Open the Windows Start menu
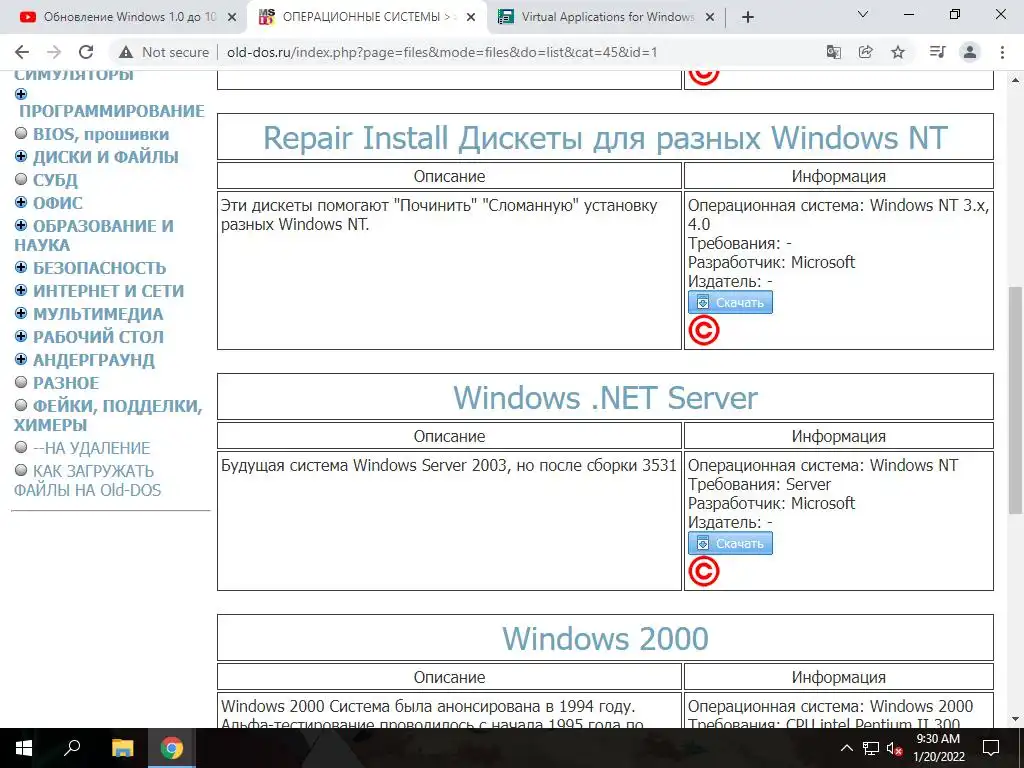1024x768 pixels. [23, 748]
